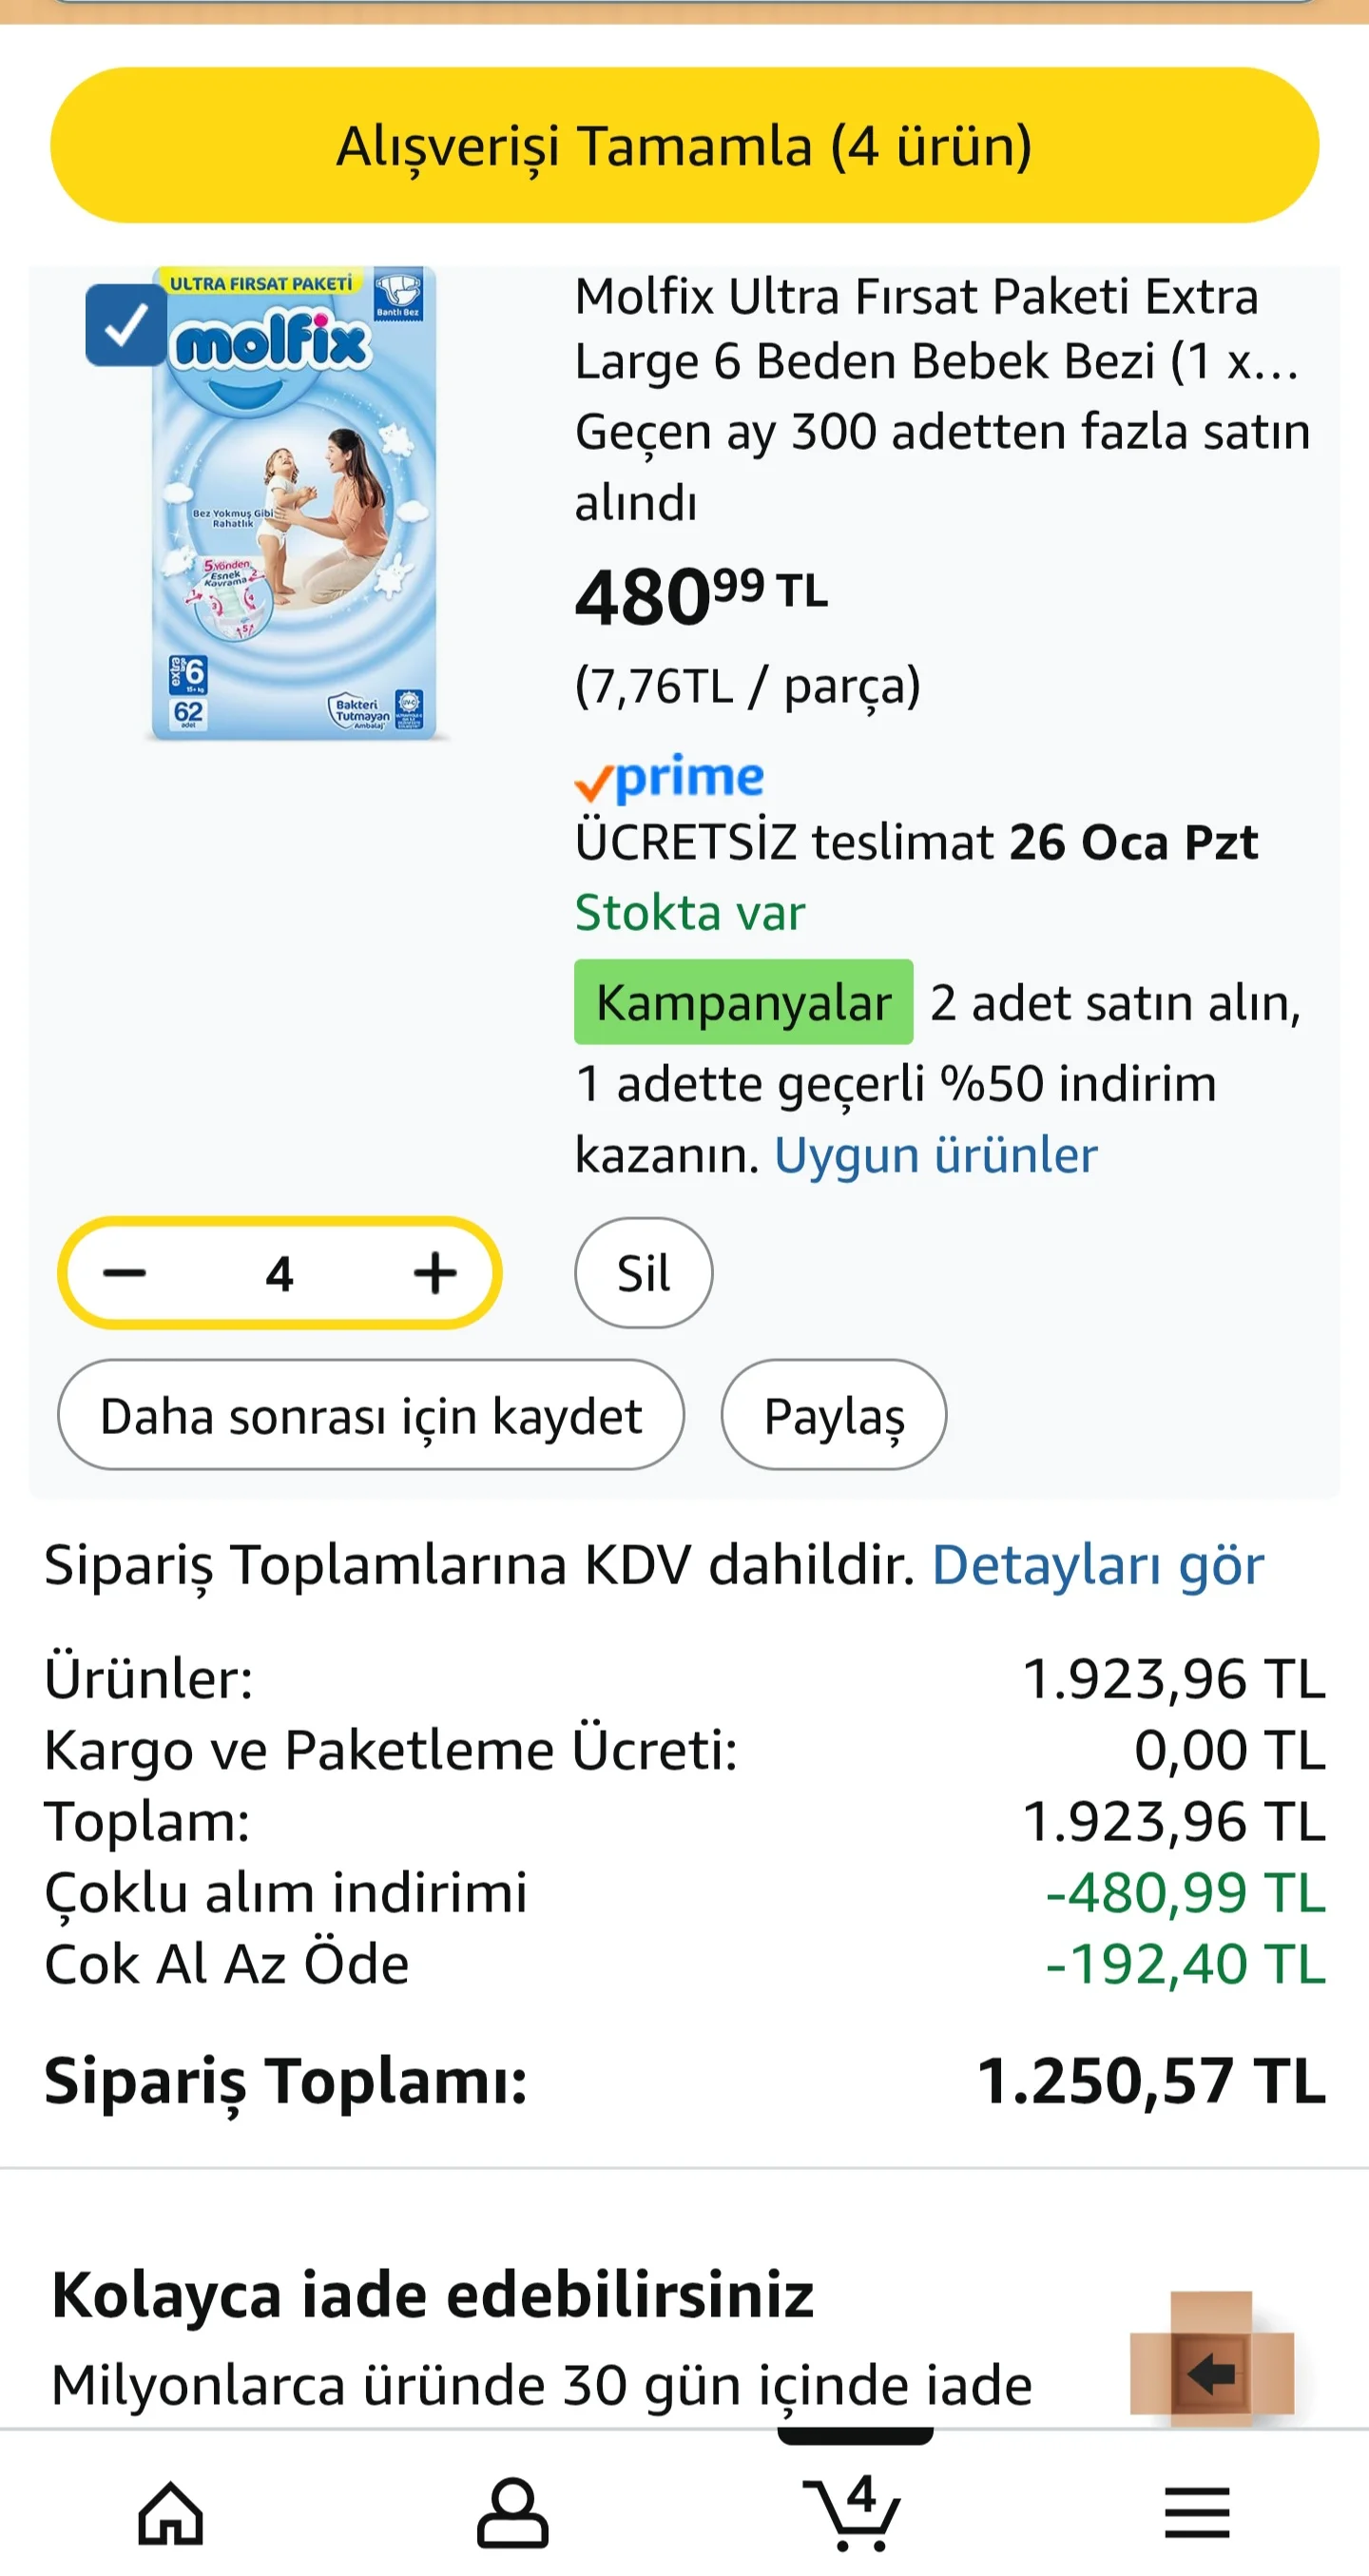Tap the Molfix diaper product image
This screenshot has height=2576, width=1369.
pos(293,505)
